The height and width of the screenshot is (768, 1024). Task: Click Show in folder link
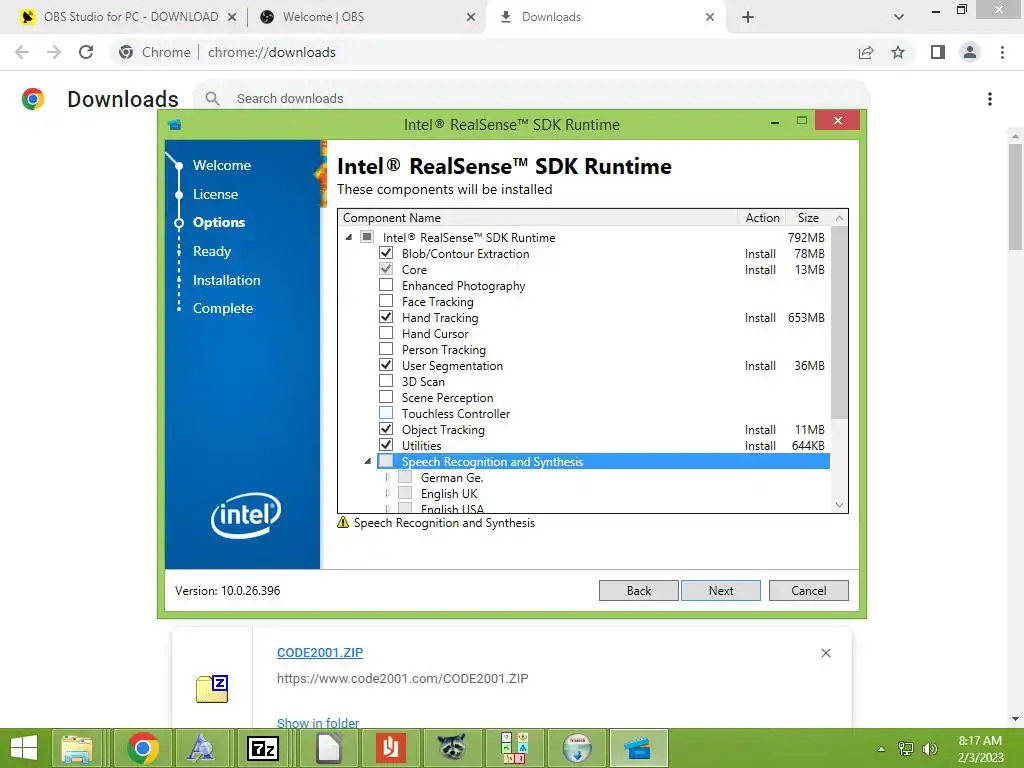pos(318,723)
